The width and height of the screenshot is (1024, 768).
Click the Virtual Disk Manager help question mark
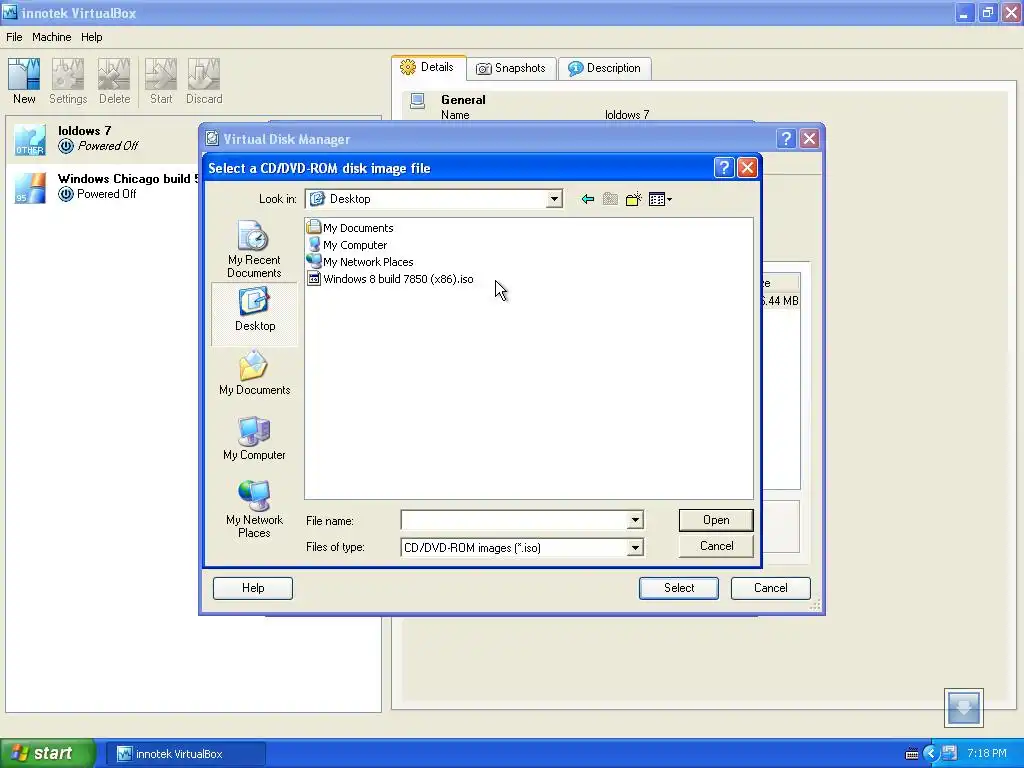786,138
